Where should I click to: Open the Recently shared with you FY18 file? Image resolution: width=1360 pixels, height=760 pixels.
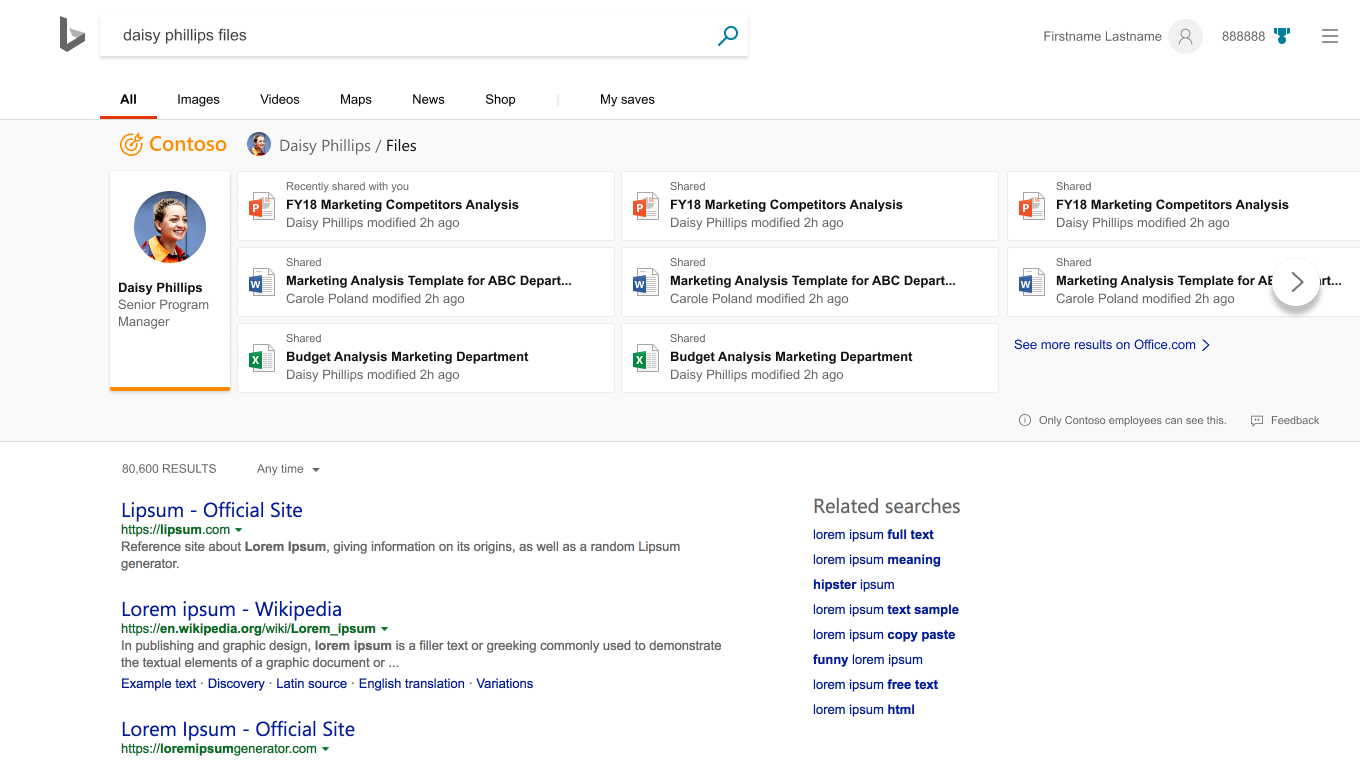[426, 206]
